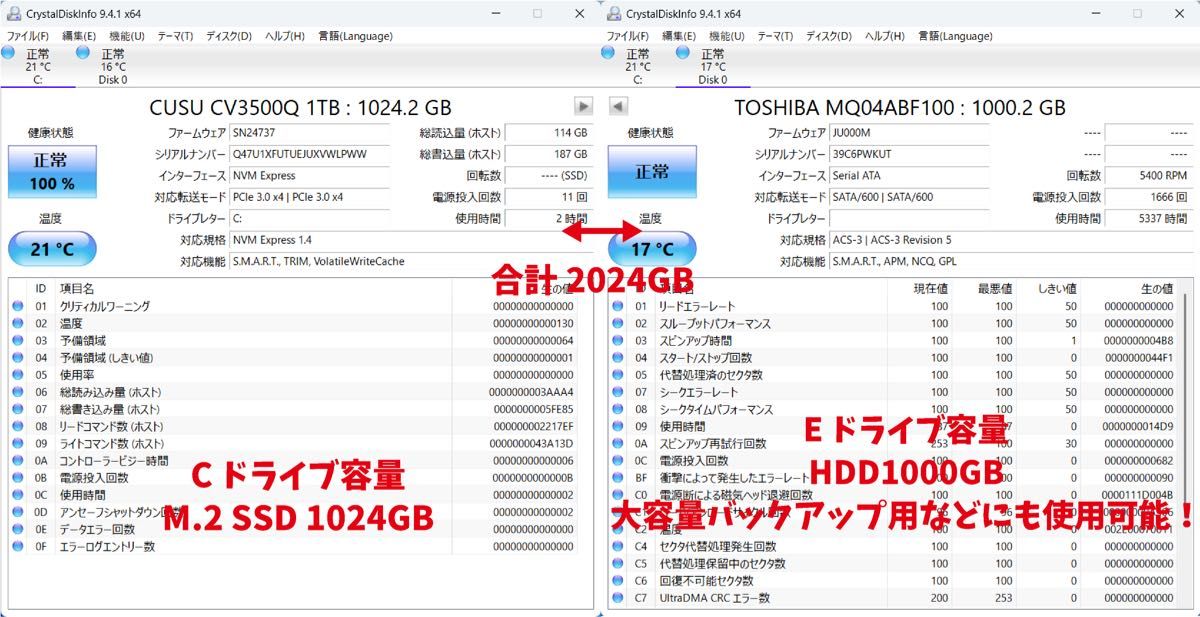
Task: Click rotation rate field 5400 RPM
Action: pos(1148,175)
